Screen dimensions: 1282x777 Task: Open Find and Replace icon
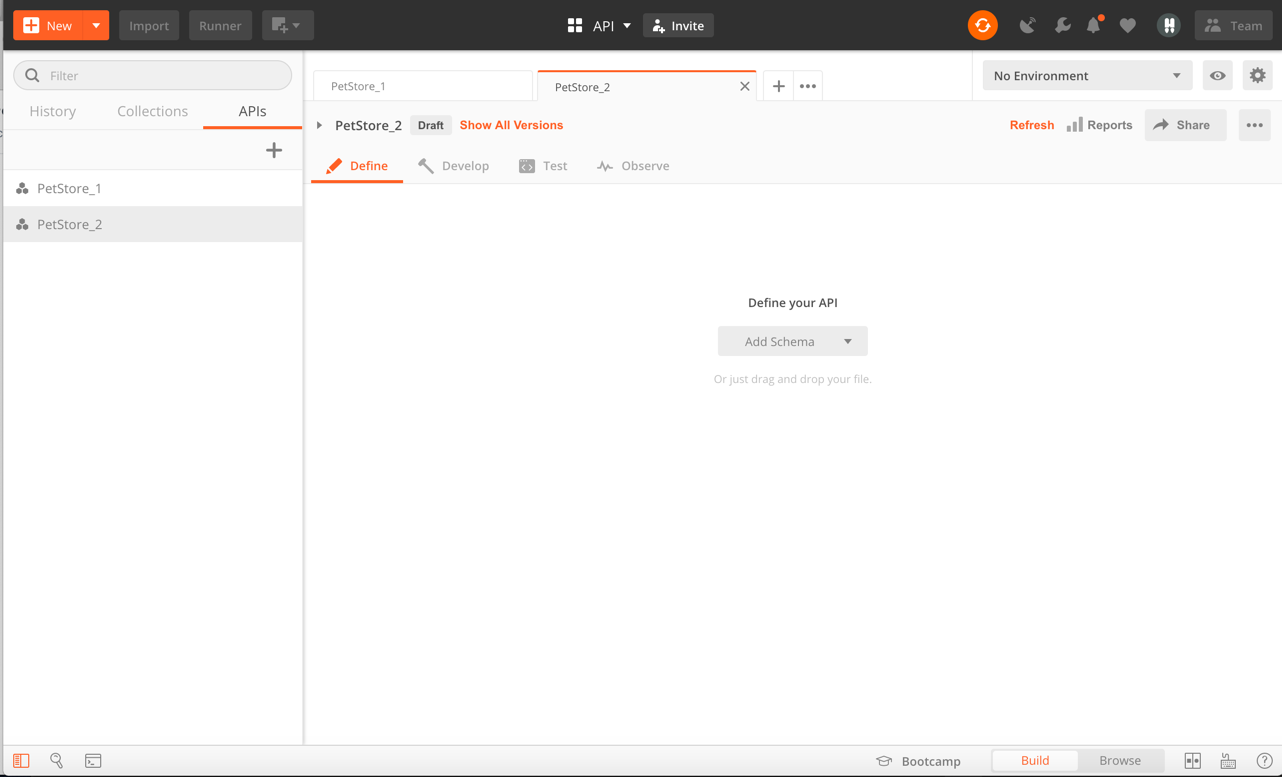(x=57, y=761)
